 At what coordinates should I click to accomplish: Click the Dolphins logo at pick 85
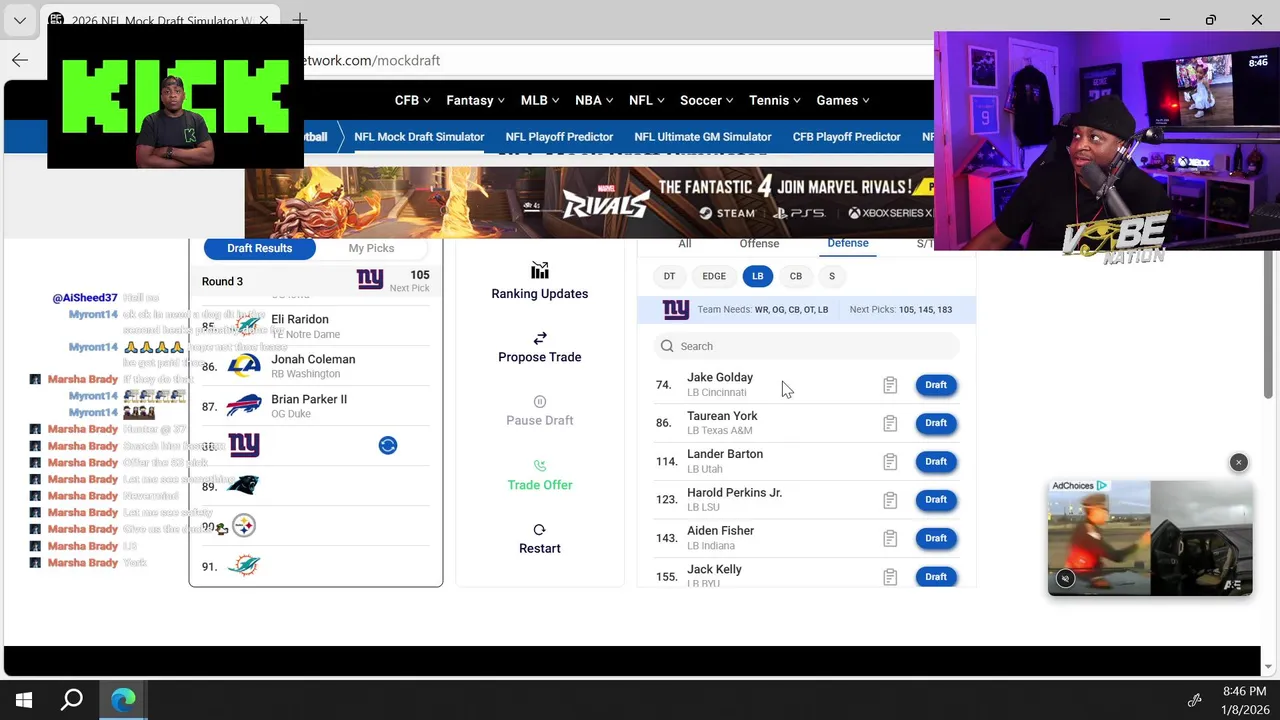(244, 326)
